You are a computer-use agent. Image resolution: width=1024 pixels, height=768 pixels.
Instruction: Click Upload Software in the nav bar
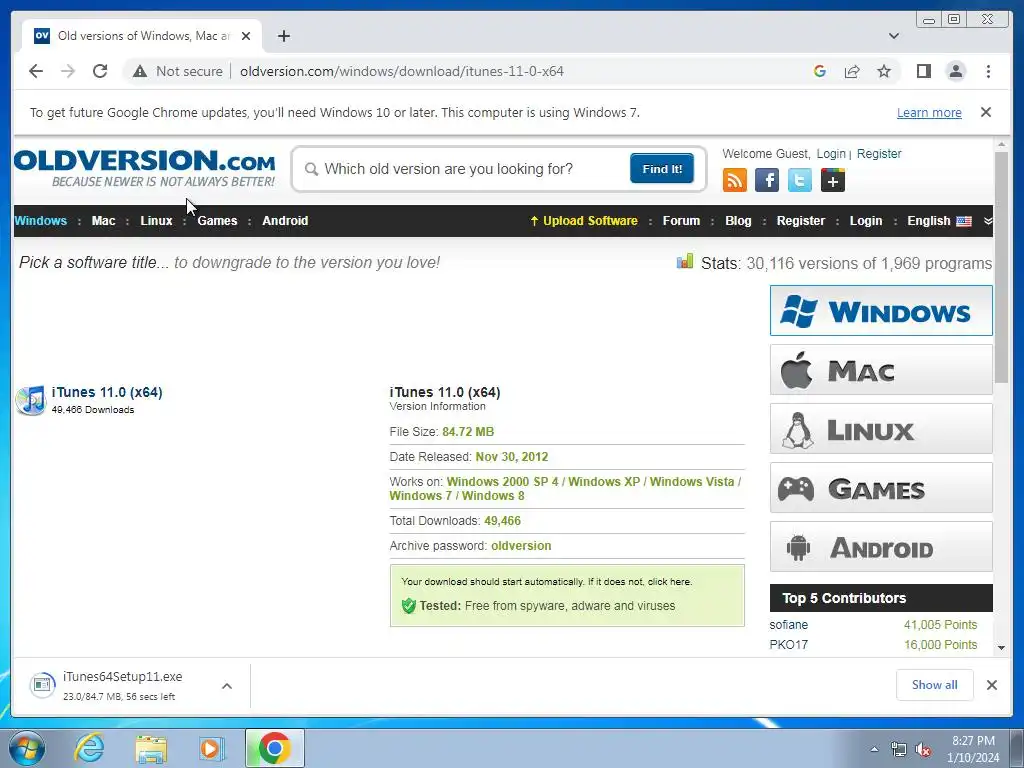584,221
